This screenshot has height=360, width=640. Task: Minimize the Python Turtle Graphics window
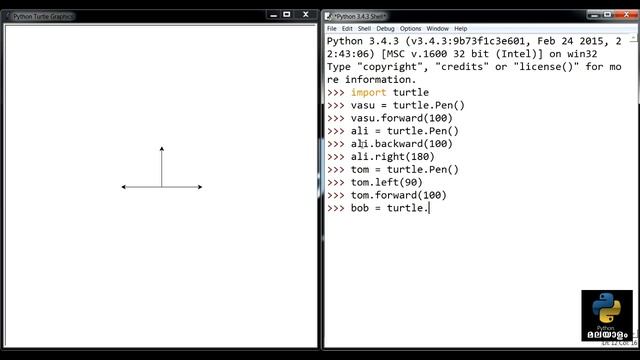[x=273, y=15]
